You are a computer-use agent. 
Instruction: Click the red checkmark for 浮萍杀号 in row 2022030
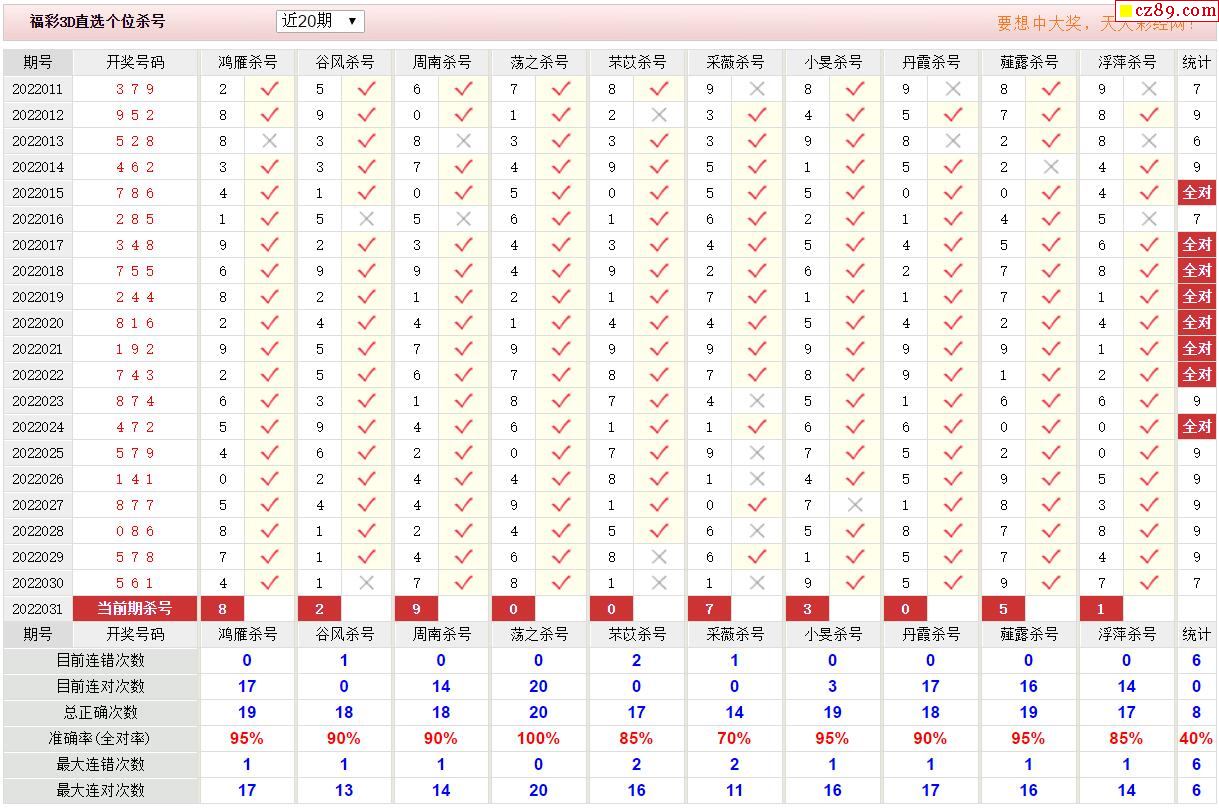click(x=1149, y=583)
